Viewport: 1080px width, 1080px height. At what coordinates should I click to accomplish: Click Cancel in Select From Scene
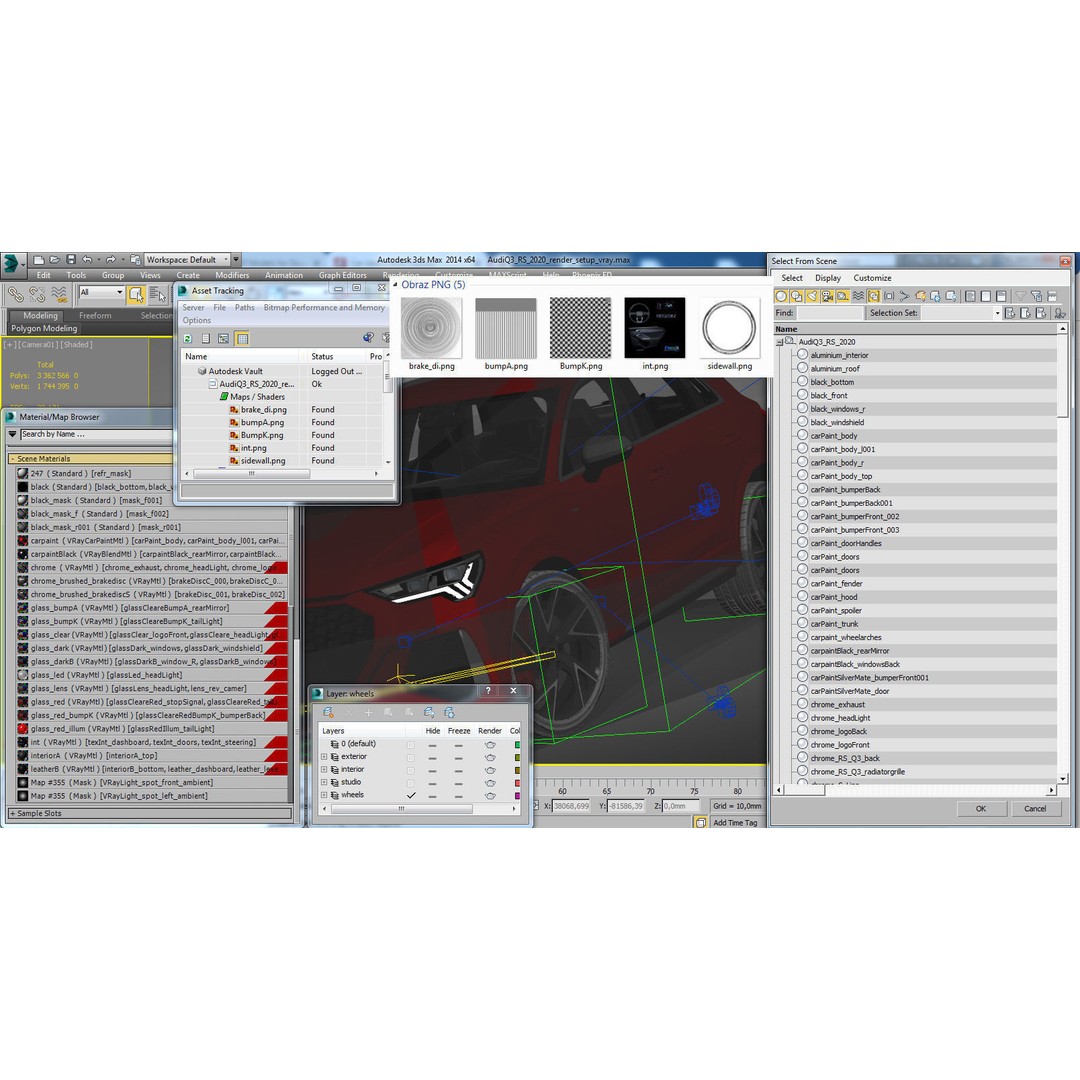pos(1035,809)
